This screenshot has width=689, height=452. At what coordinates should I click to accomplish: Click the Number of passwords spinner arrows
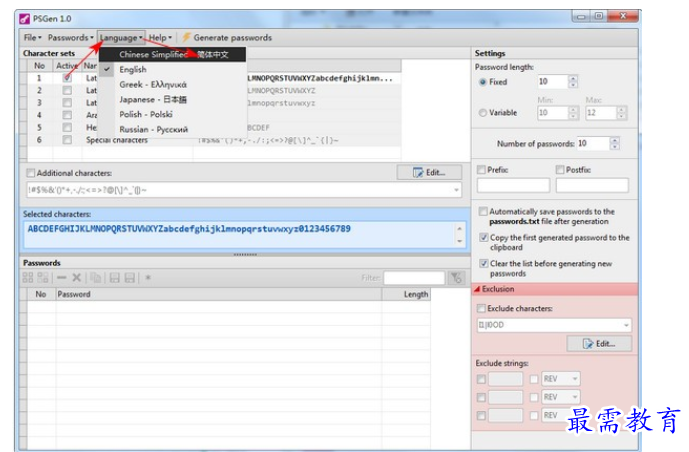615,144
